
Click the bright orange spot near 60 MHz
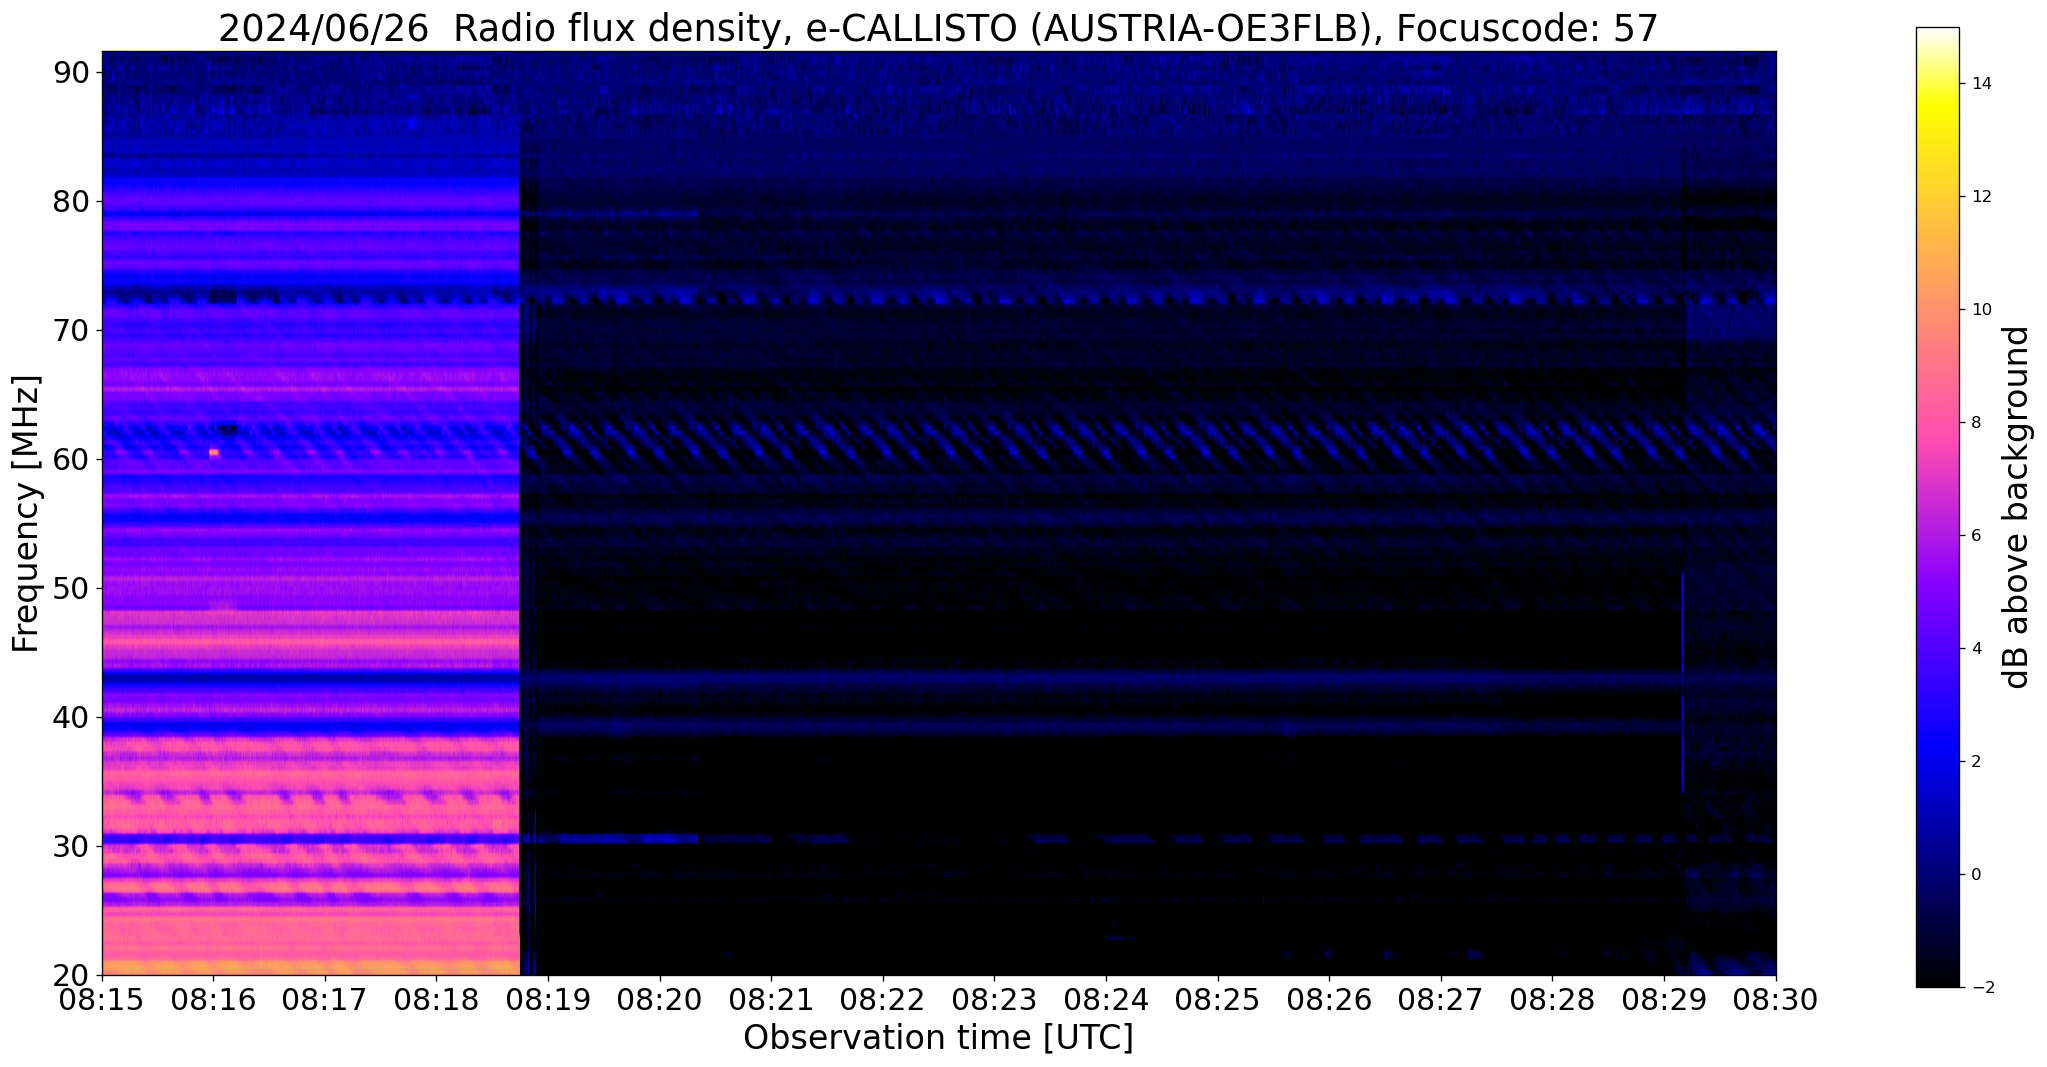pyautogui.click(x=214, y=453)
